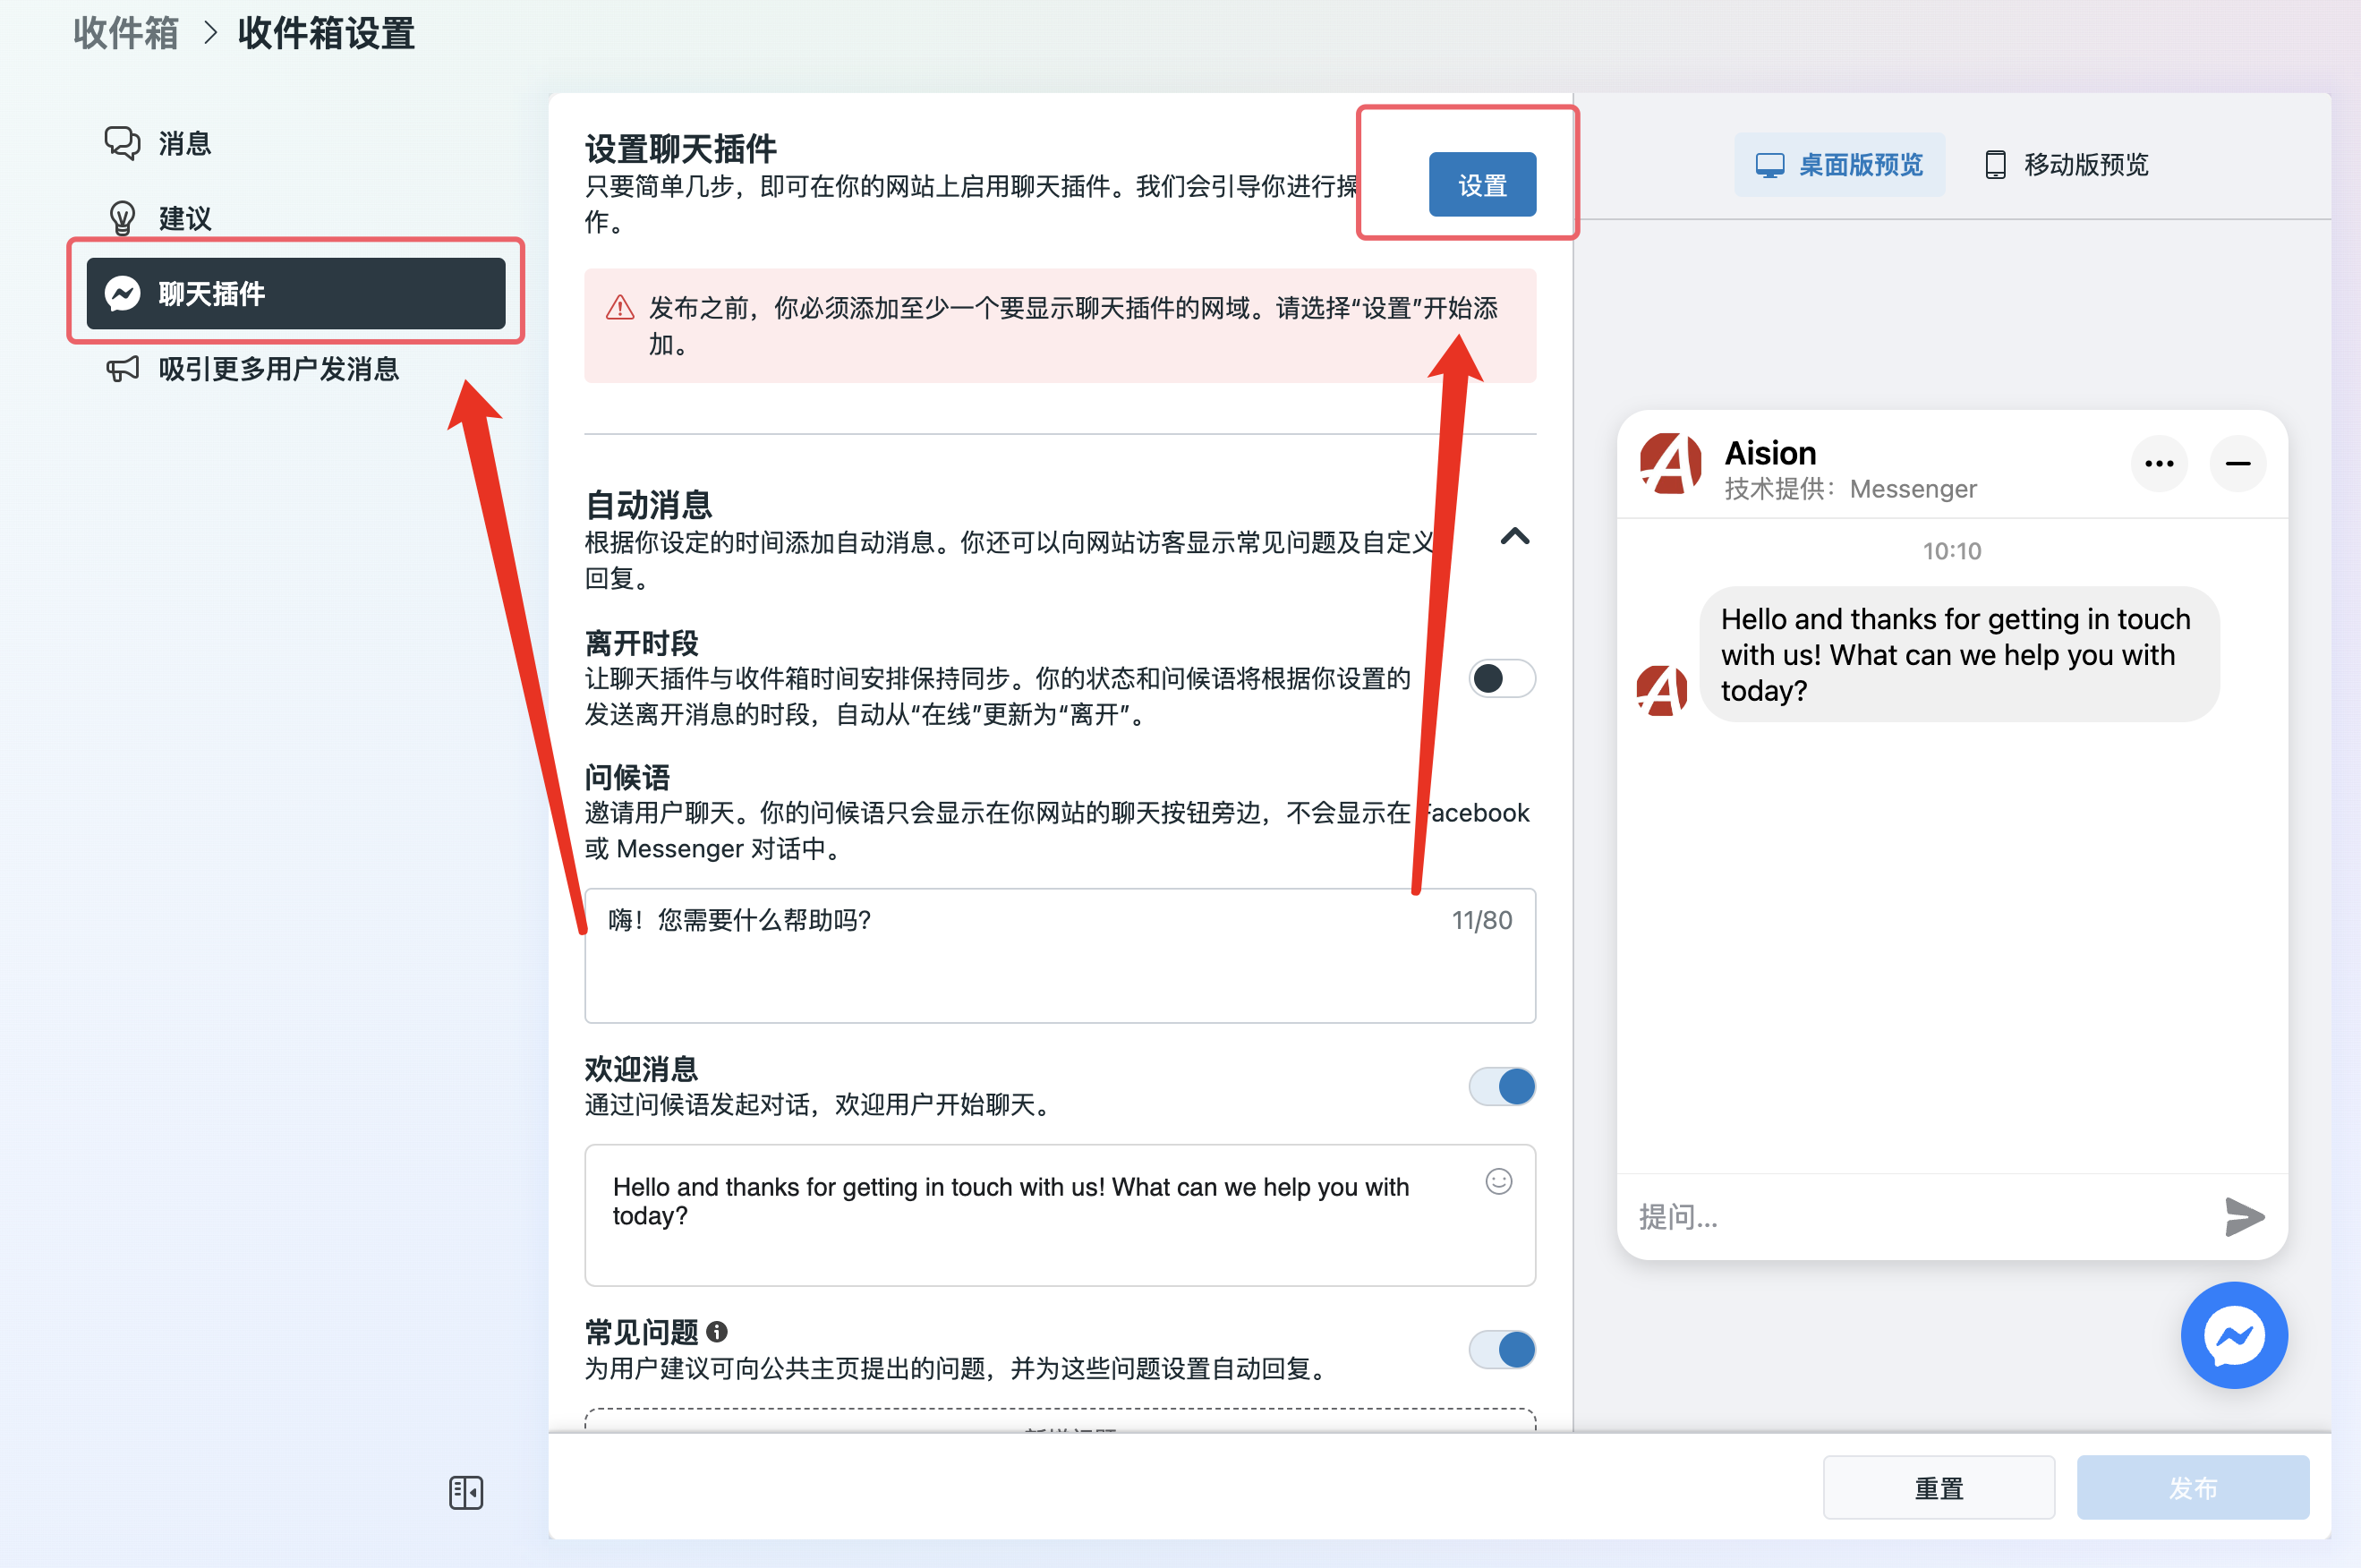The height and width of the screenshot is (1568, 2361).
Task: Open 吸引更多用户发消息 in sidebar
Action: coord(295,369)
